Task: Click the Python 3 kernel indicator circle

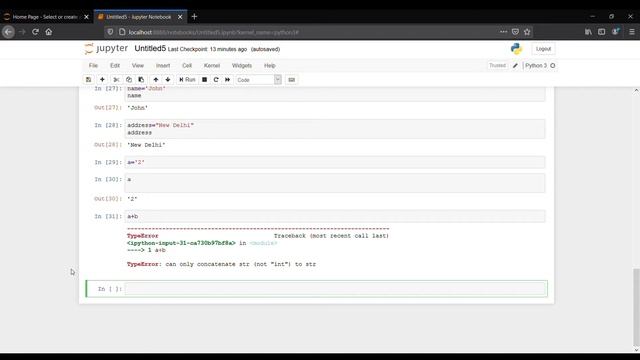Action: point(553,66)
